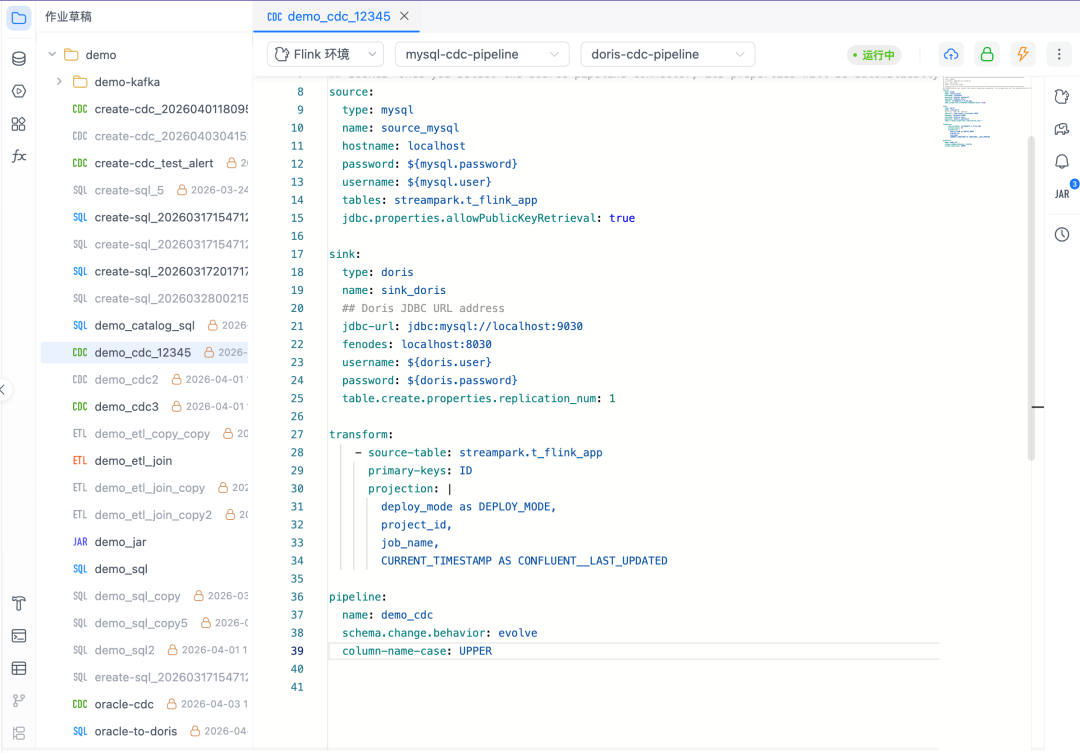This screenshot has height=753, width=1080.
Task: Open job demo_sql
Action: tap(121, 569)
